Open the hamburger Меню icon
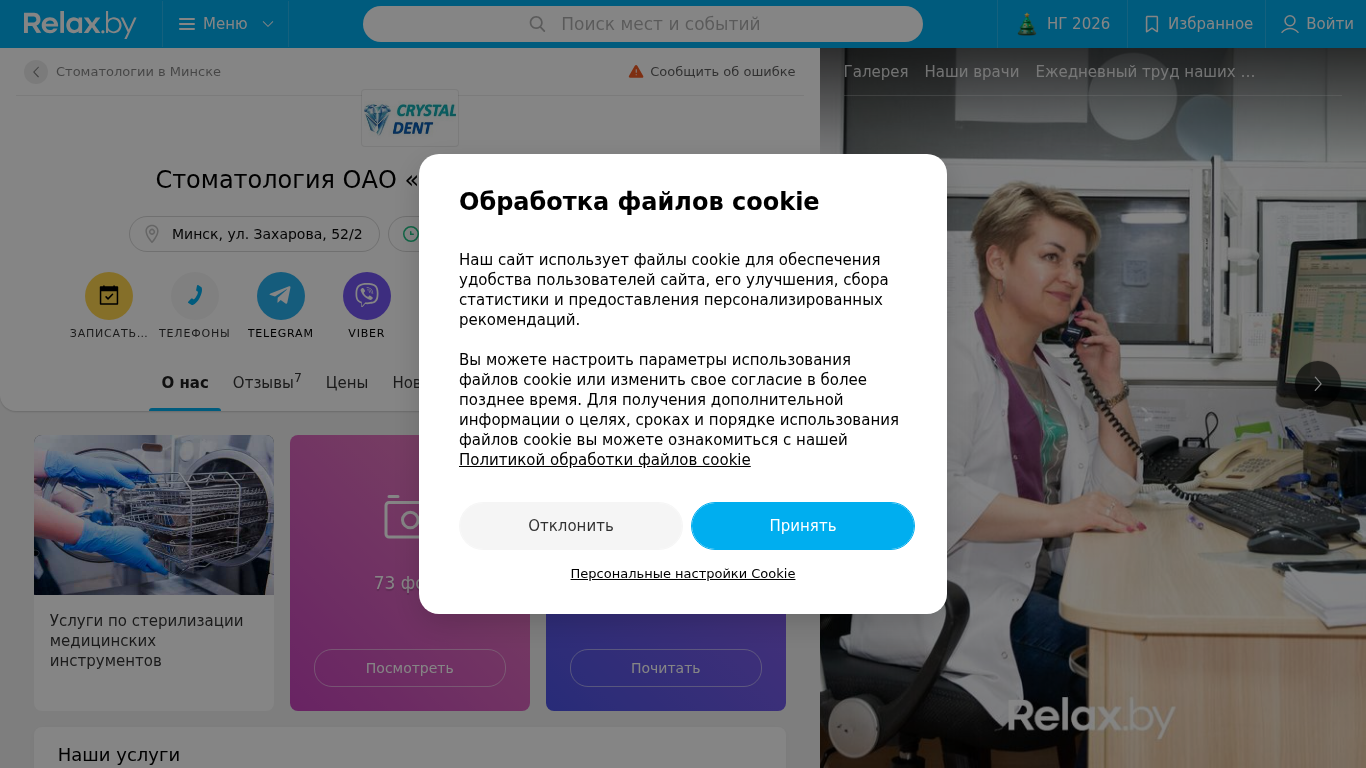Viewport: 1366px width, 768px height. click(x=187, y=24)
